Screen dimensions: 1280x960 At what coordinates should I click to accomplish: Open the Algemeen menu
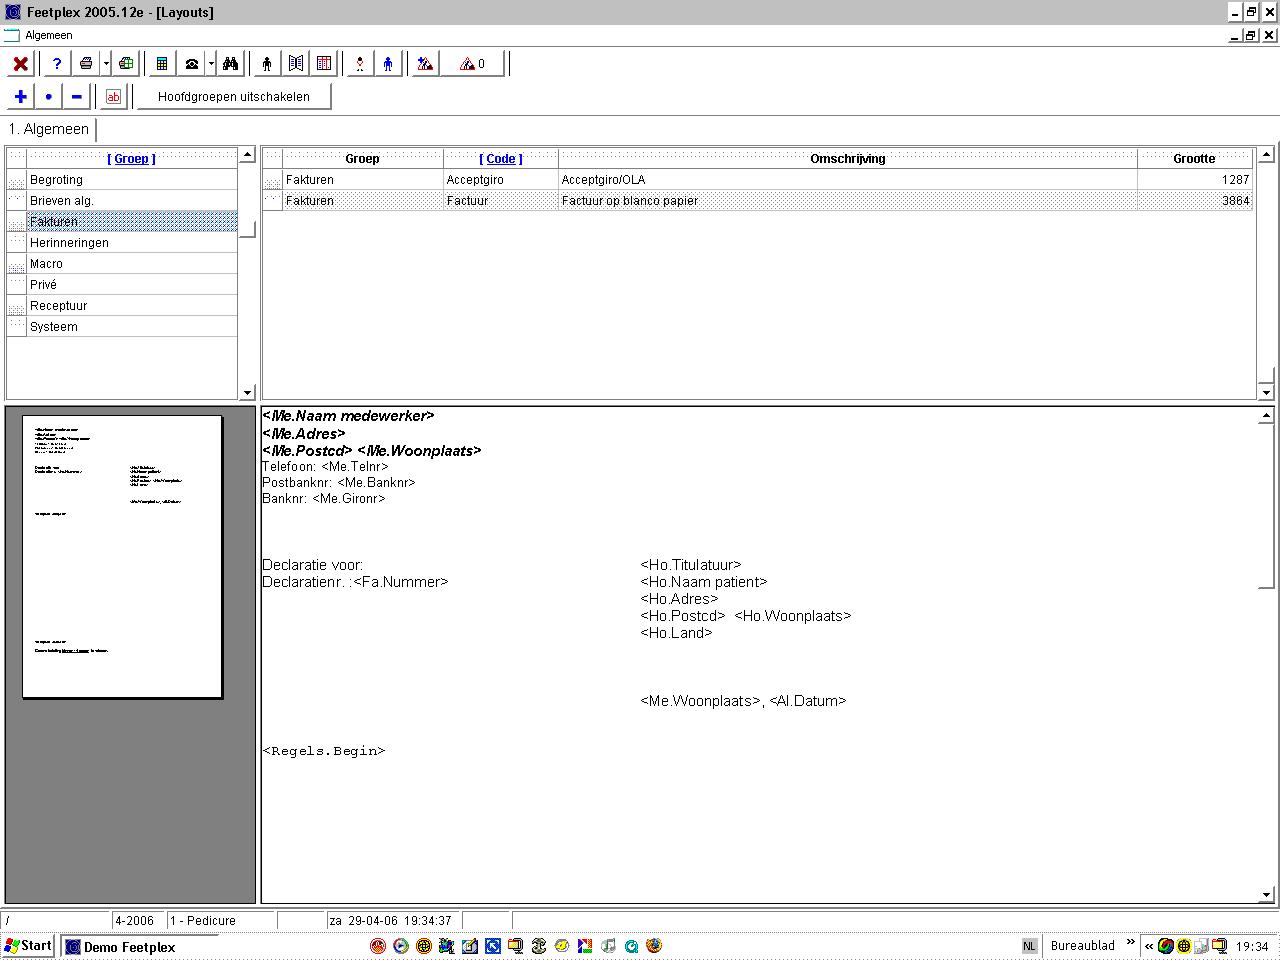click(x=48, y=35)
